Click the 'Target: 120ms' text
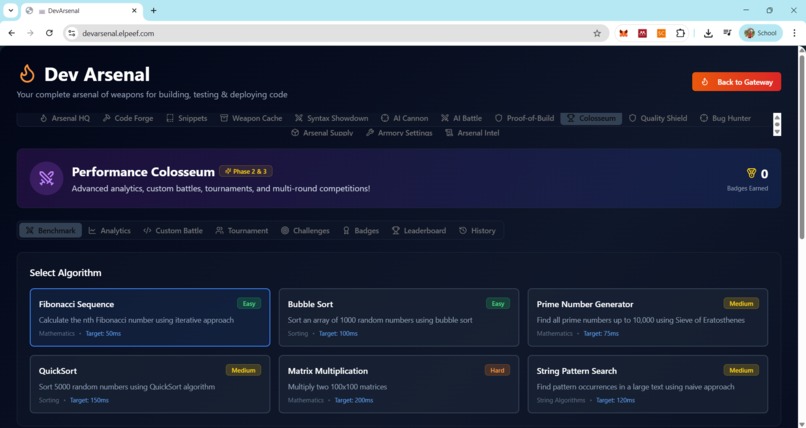Image resolution: width=806 pixels, height=428 pixels. (x=615, y=400)
